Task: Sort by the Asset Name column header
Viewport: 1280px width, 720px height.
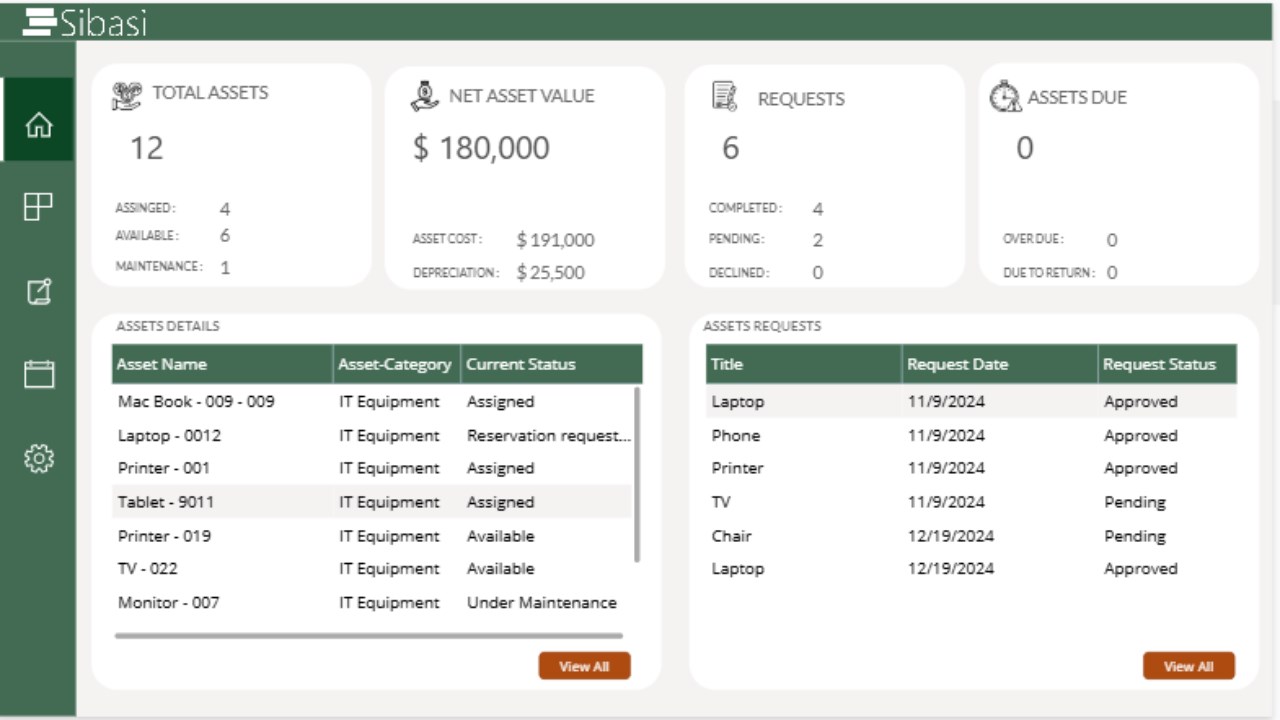Action: coord(222,364)
